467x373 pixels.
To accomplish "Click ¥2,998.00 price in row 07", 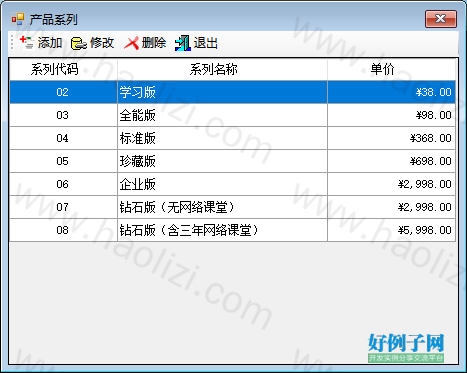I will coord(391,207).
